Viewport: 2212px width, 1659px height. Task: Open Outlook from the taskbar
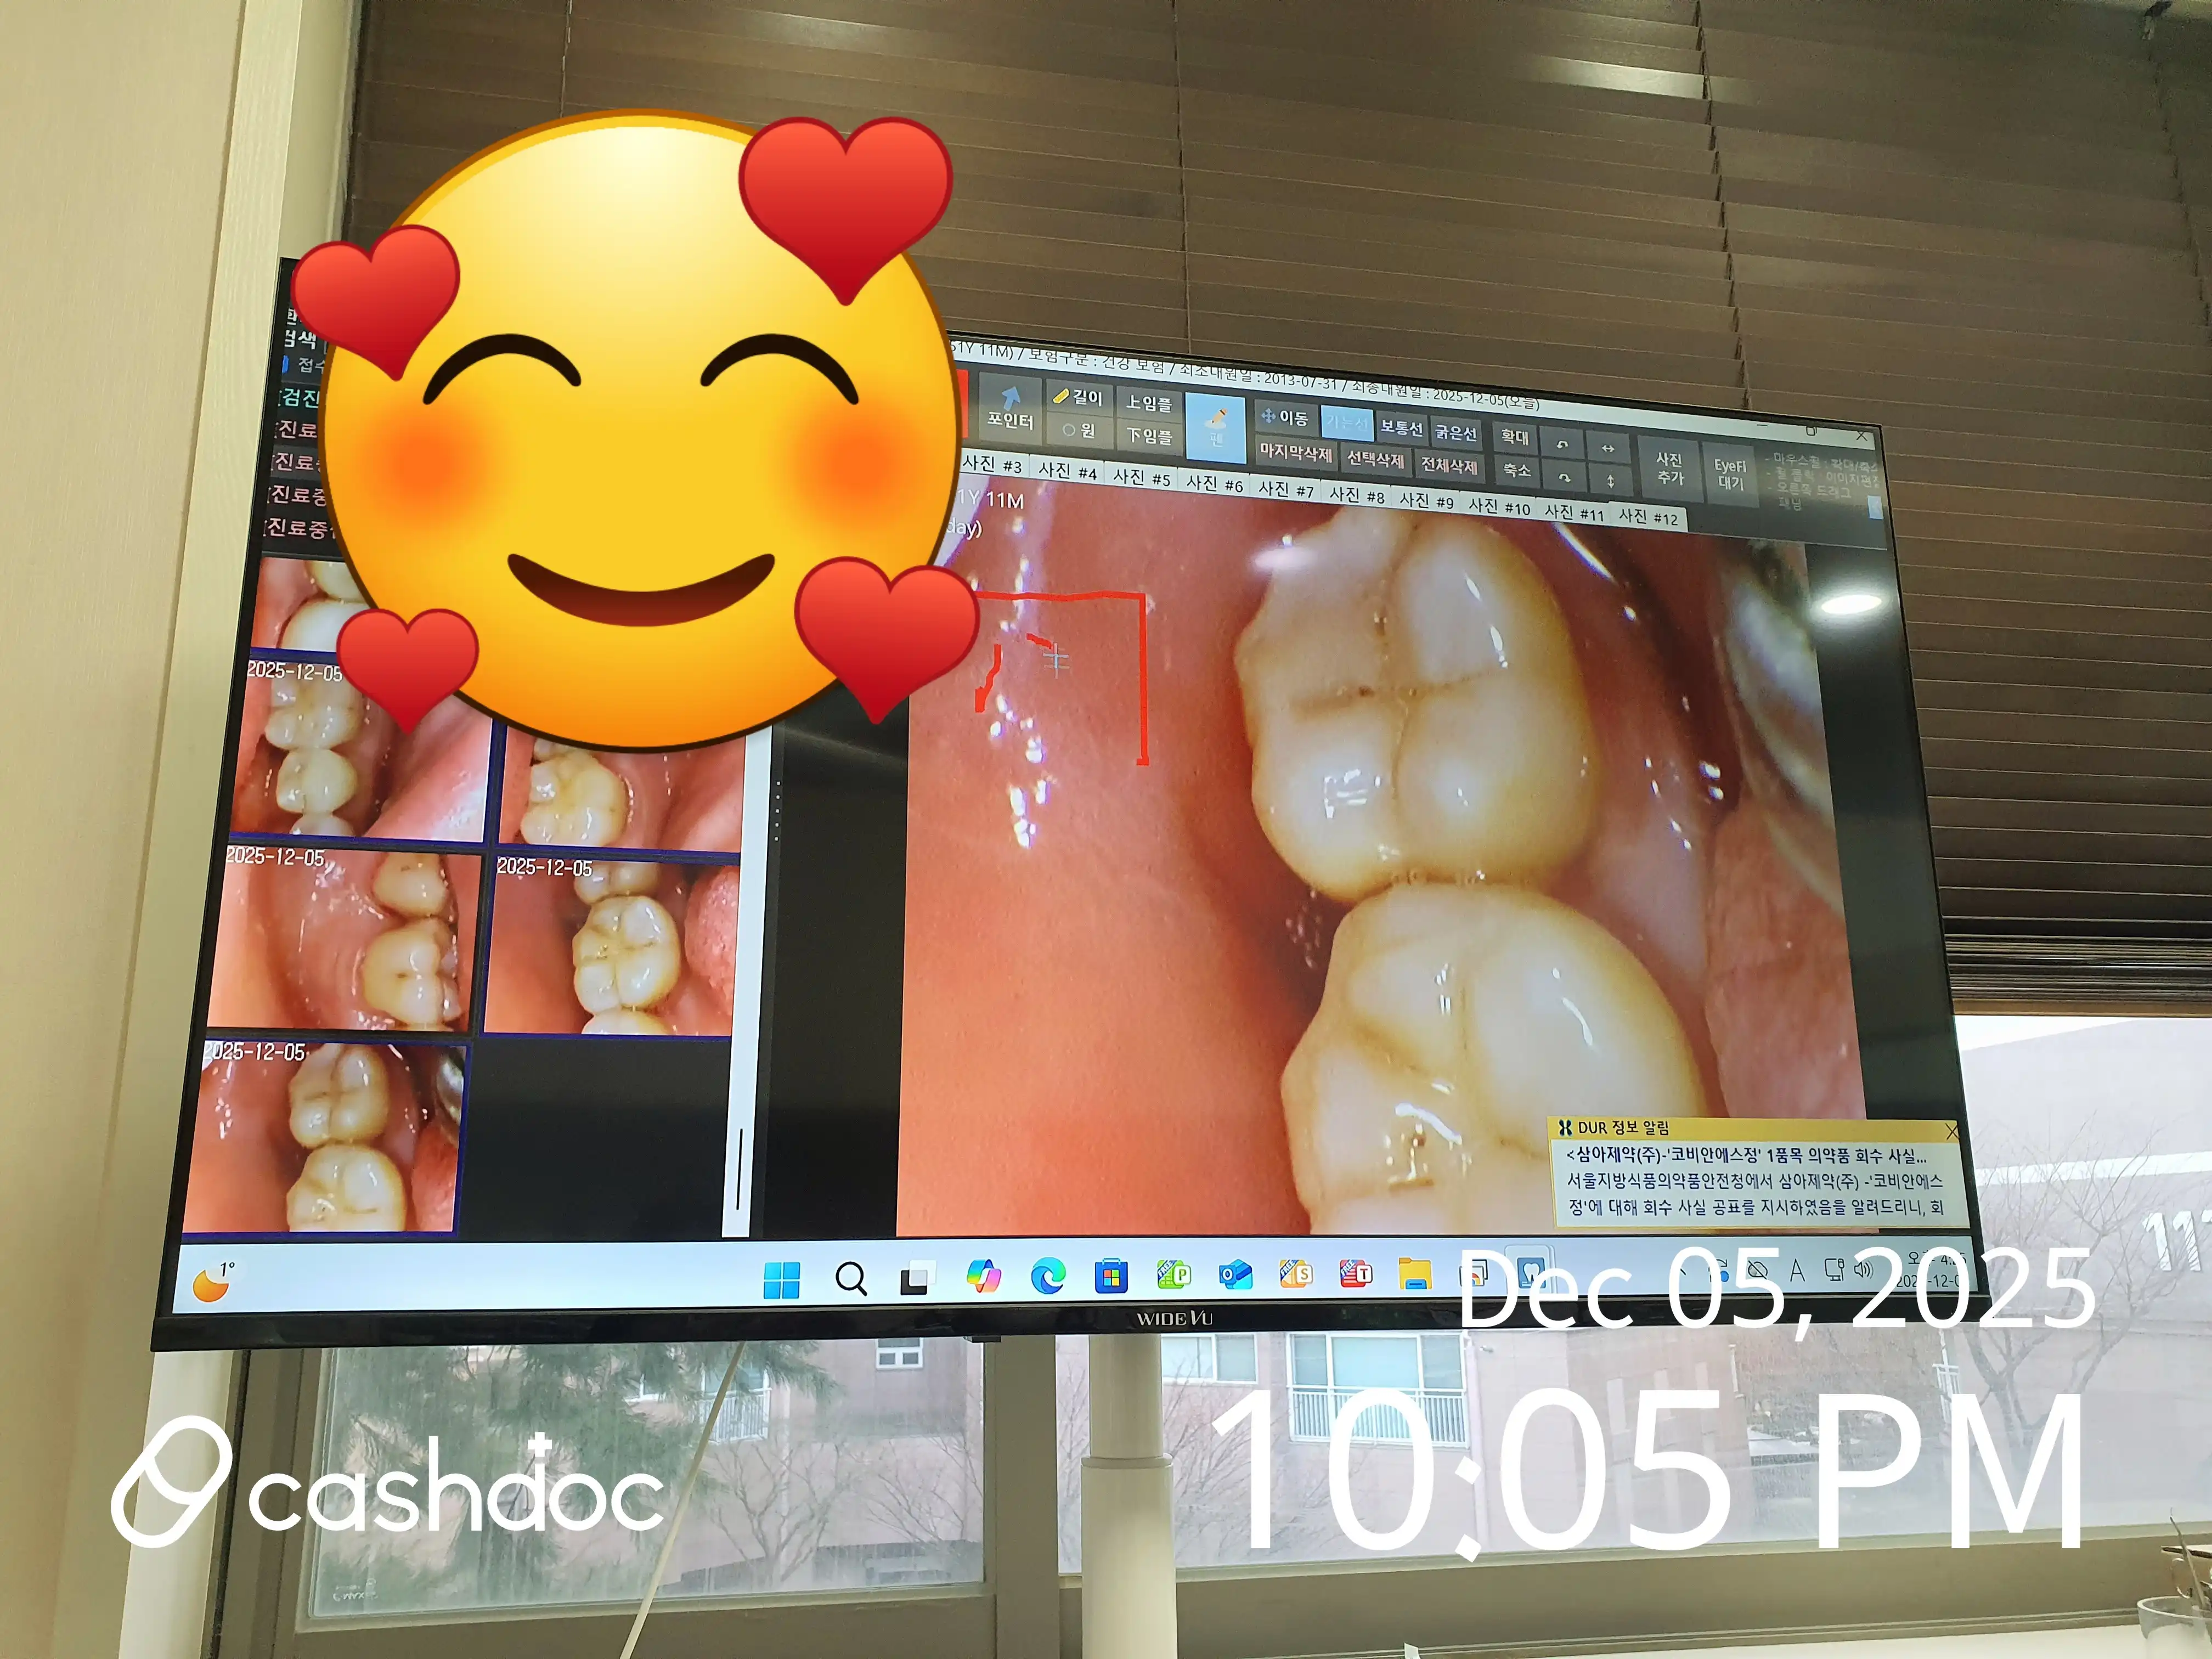tap(1235, 1275)
